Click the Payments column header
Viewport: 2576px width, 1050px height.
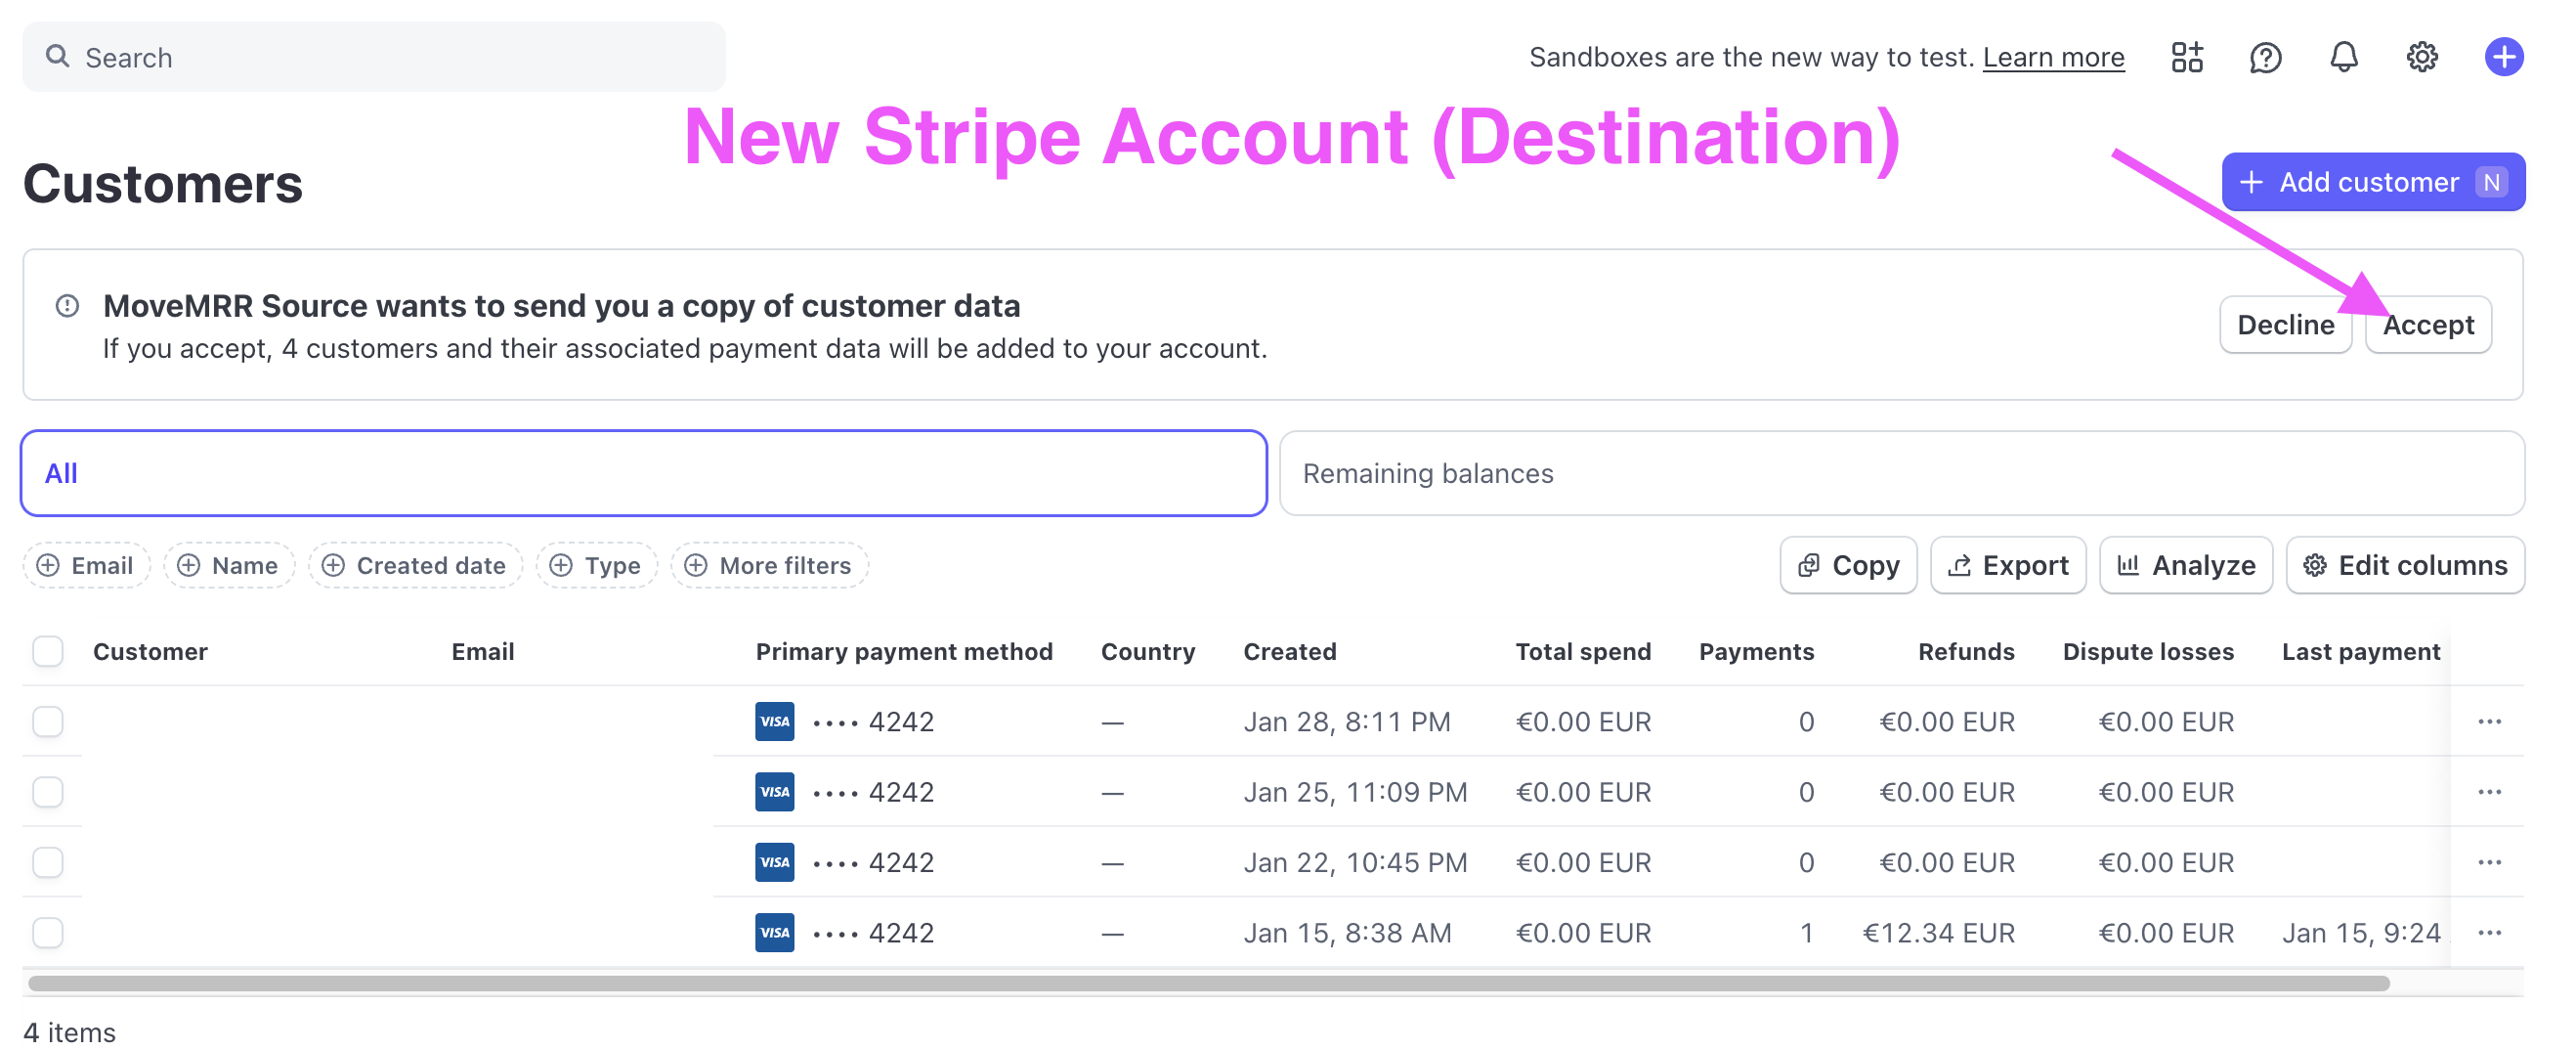[x=1756, y=651]
